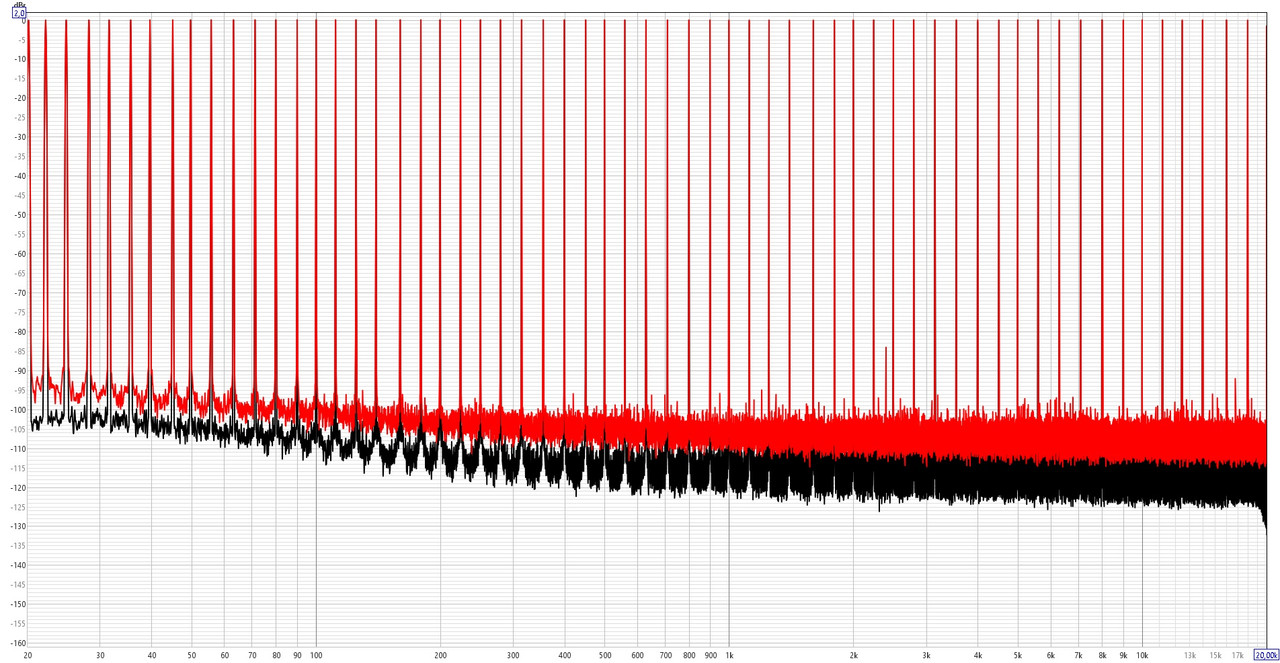
Task: Click the dBr axis unit label
Action: [x=19, y=4]
